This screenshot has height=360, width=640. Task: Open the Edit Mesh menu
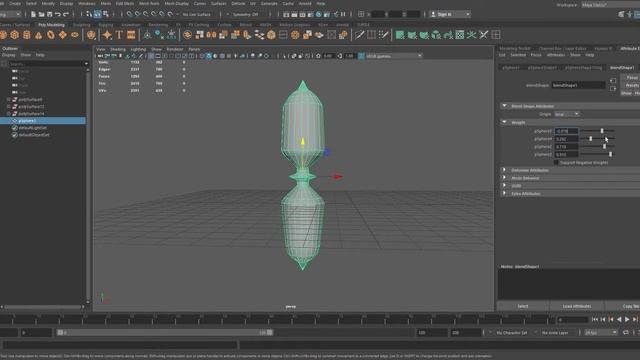click(x=124, y=3)
